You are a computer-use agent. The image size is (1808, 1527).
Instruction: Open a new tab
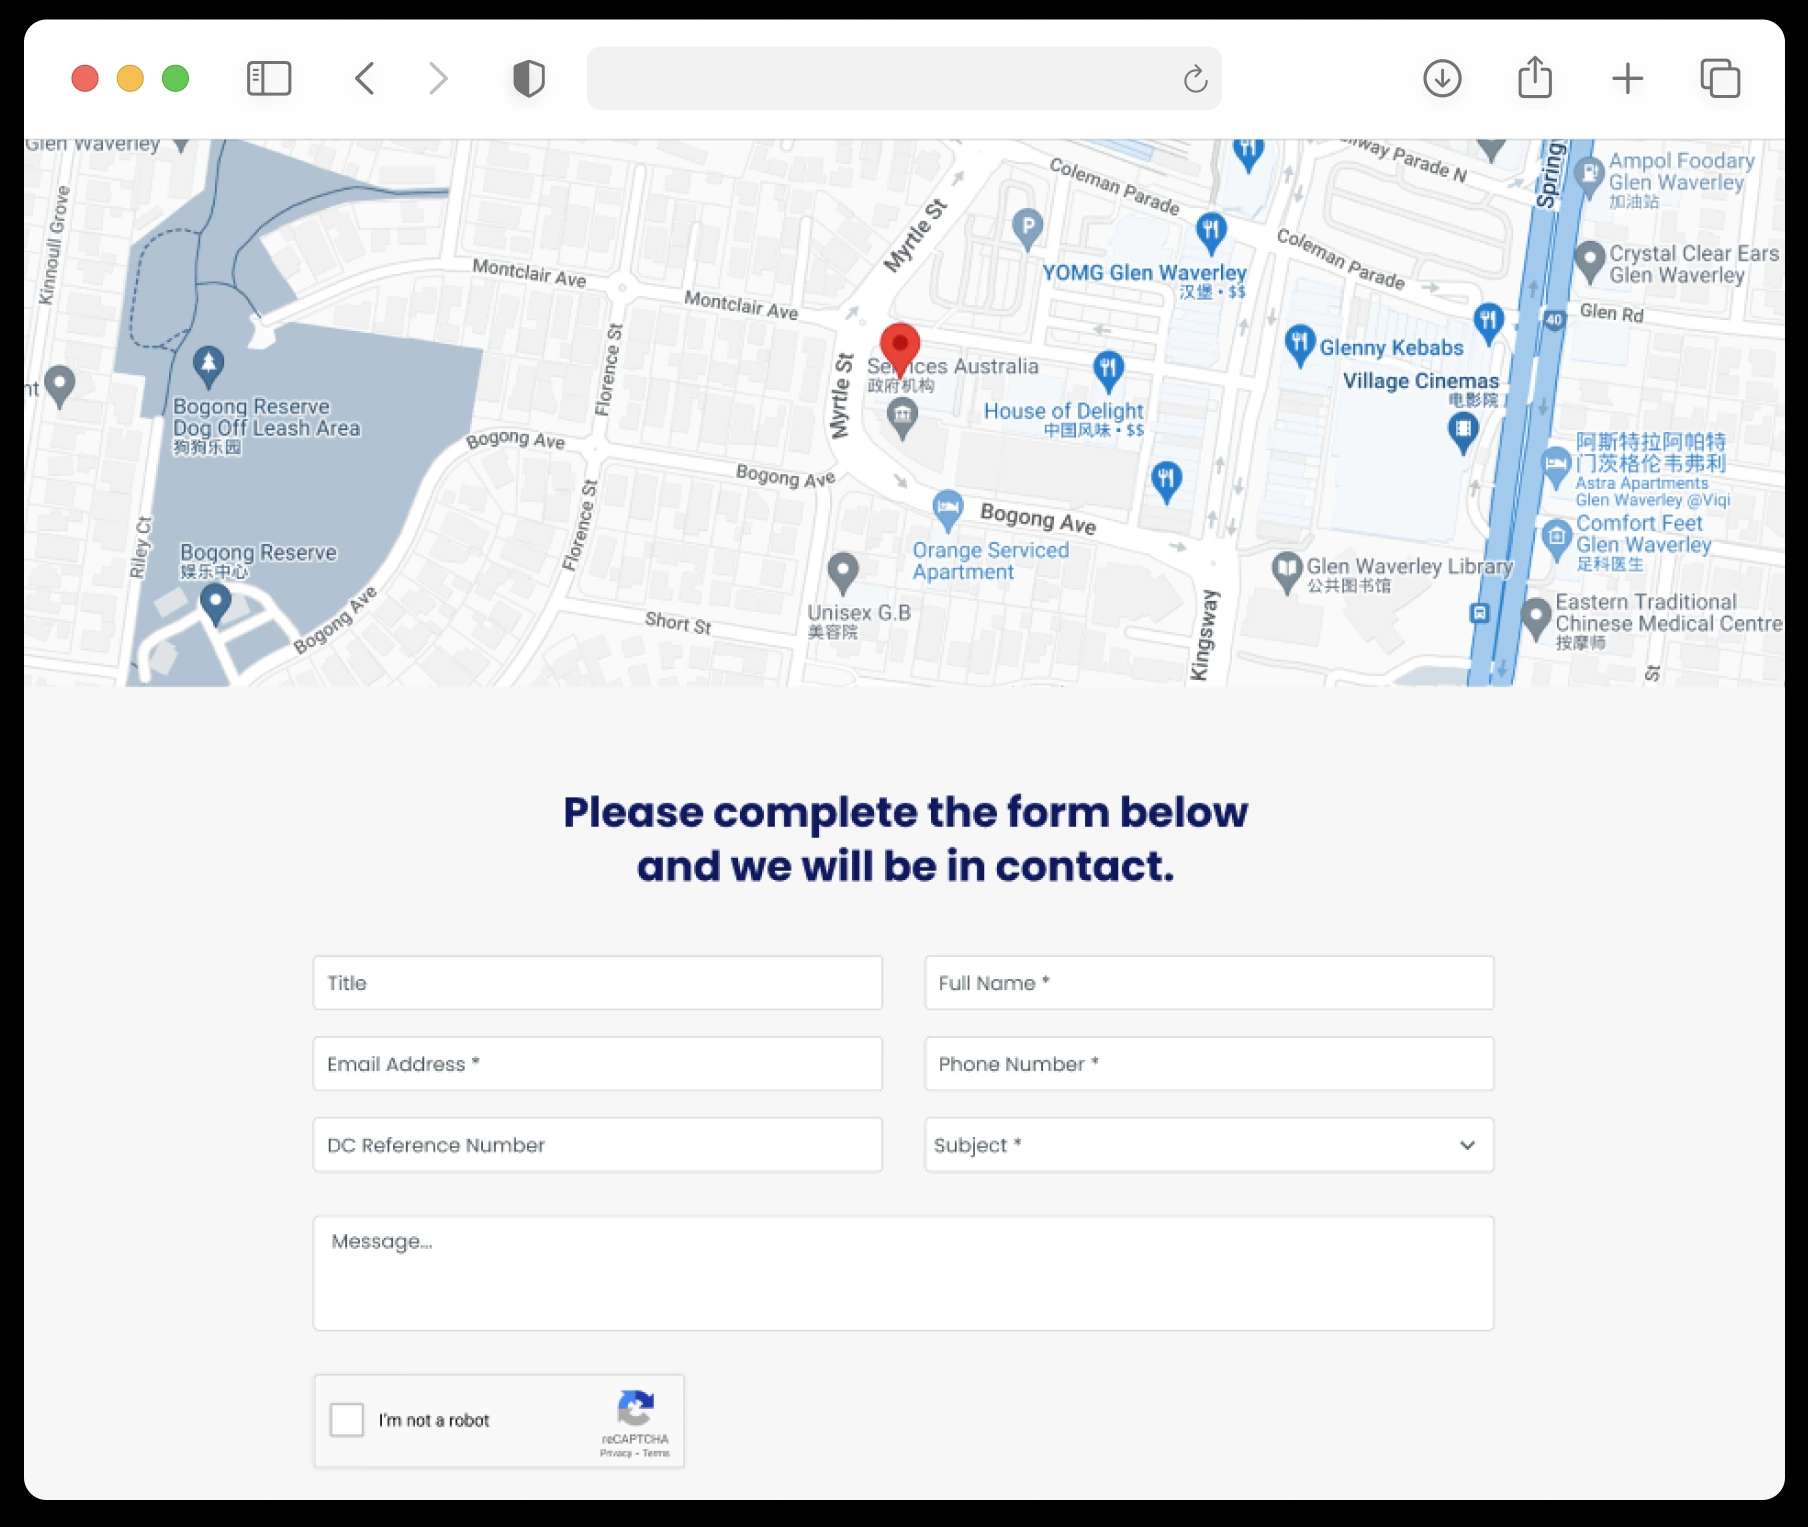click(1628, 78)
